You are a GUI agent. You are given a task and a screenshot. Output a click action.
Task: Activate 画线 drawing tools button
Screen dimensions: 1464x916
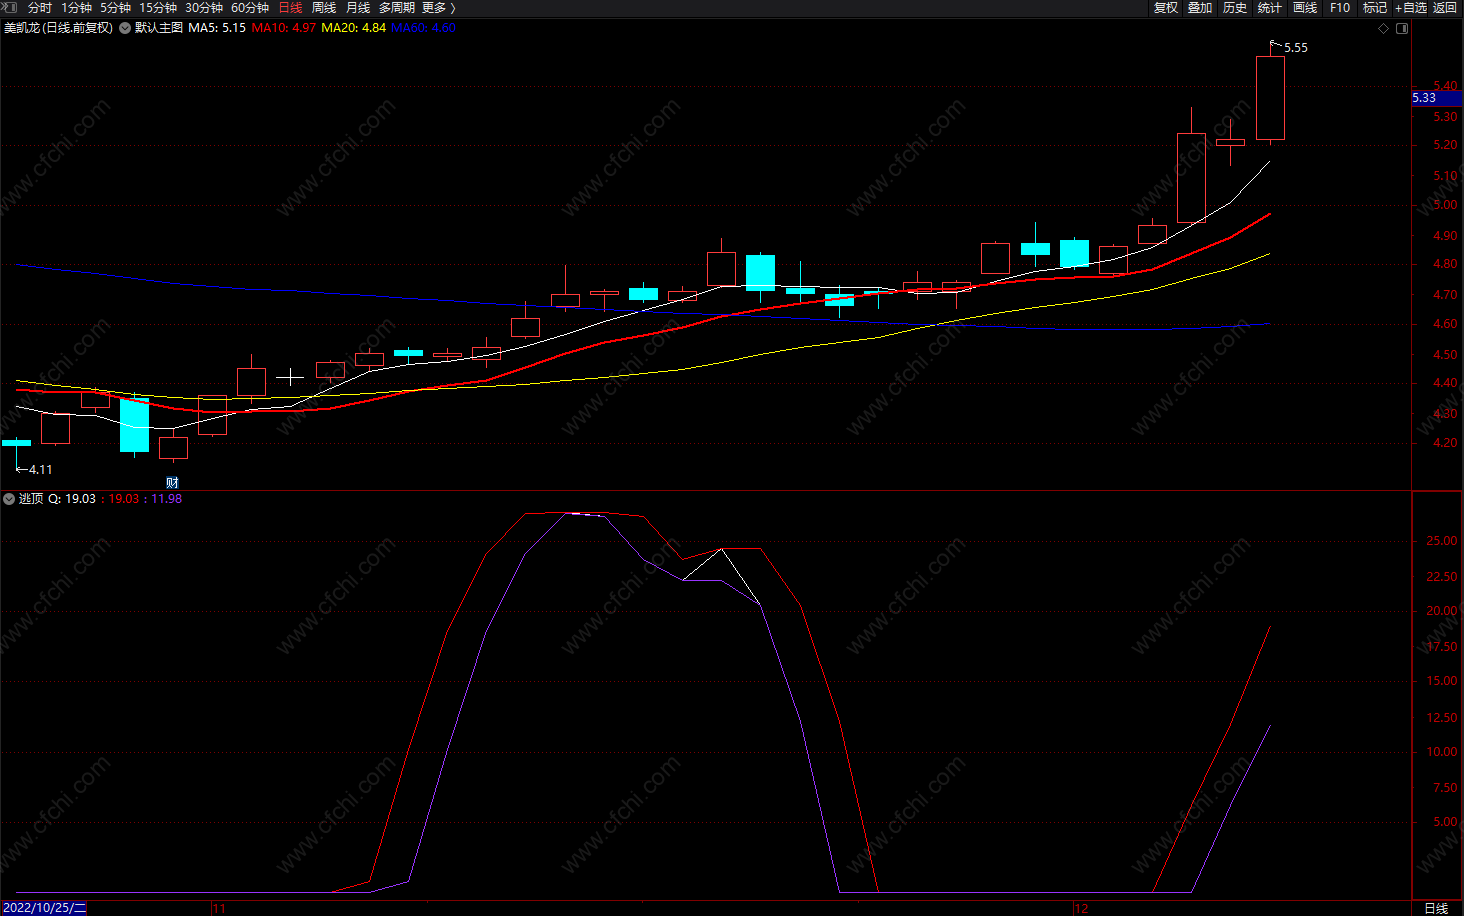click(x=1305, y=7)
